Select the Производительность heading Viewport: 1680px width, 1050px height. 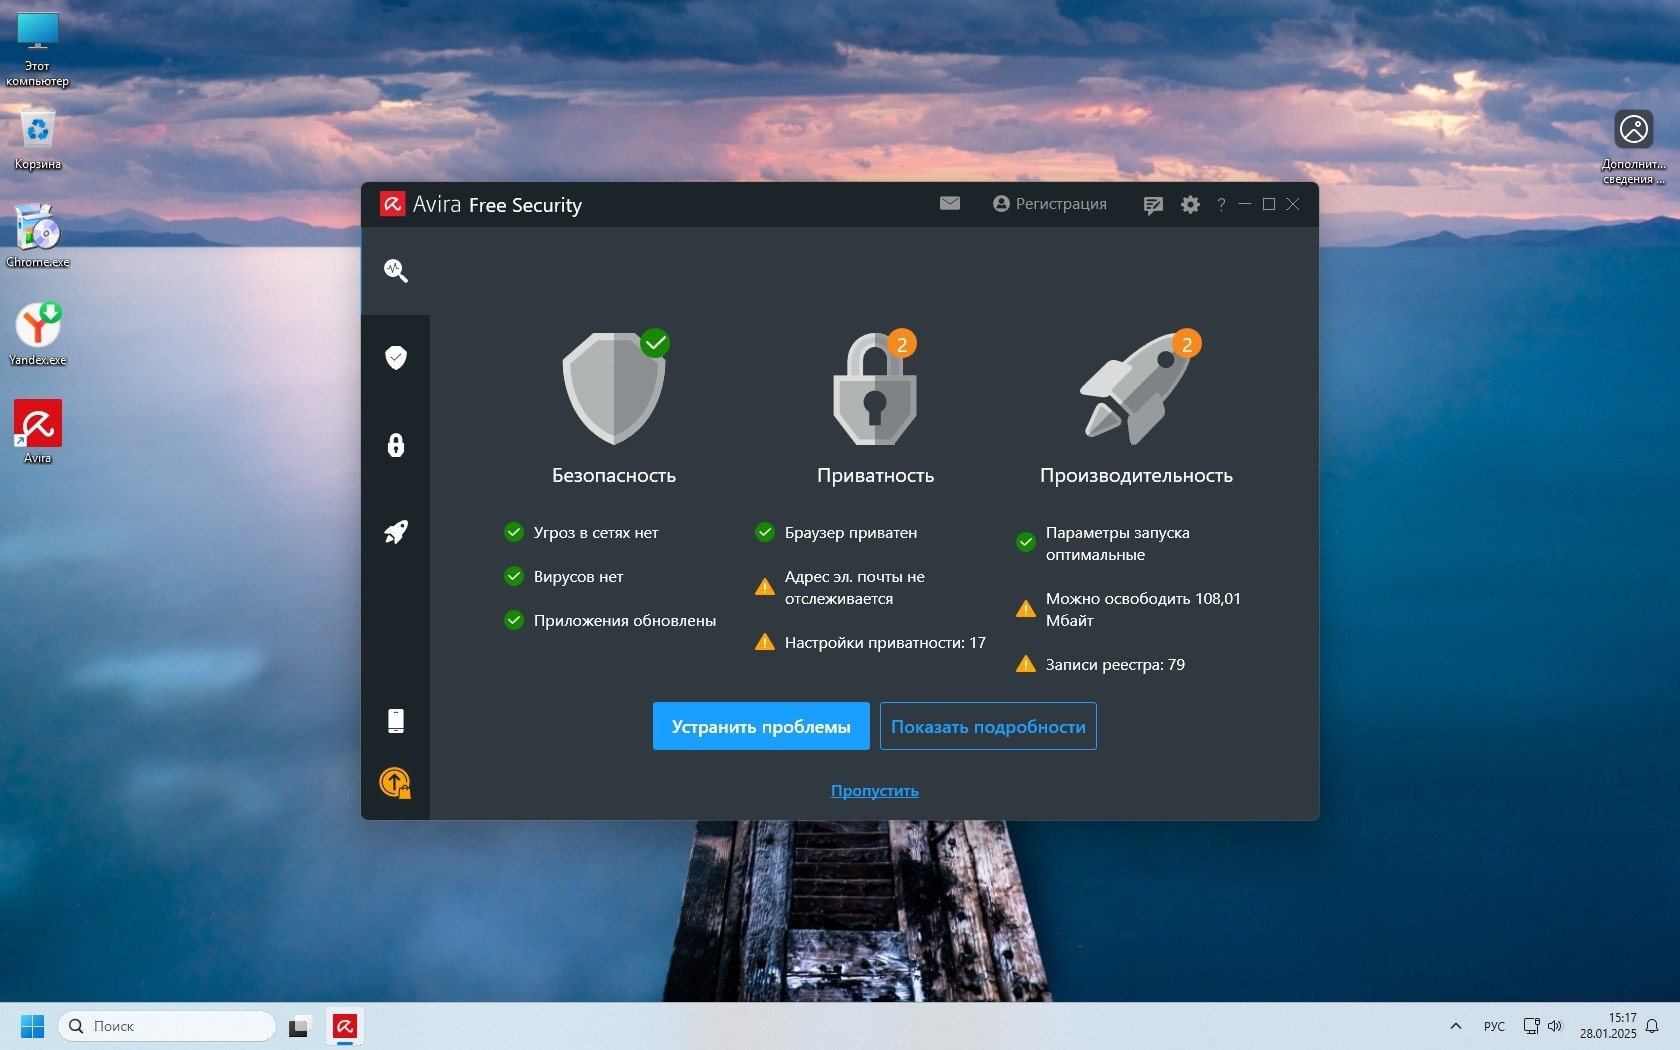[1136, 475]
